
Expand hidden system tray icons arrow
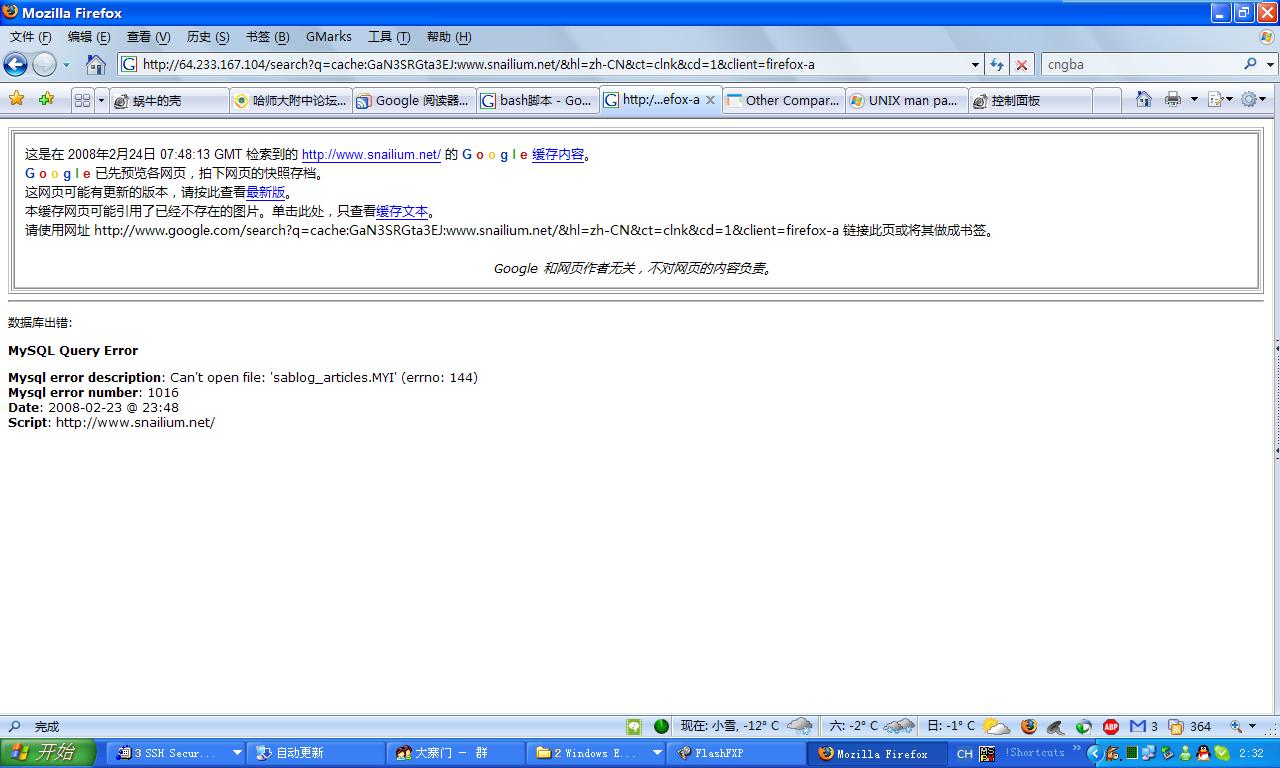[1095, 754]
